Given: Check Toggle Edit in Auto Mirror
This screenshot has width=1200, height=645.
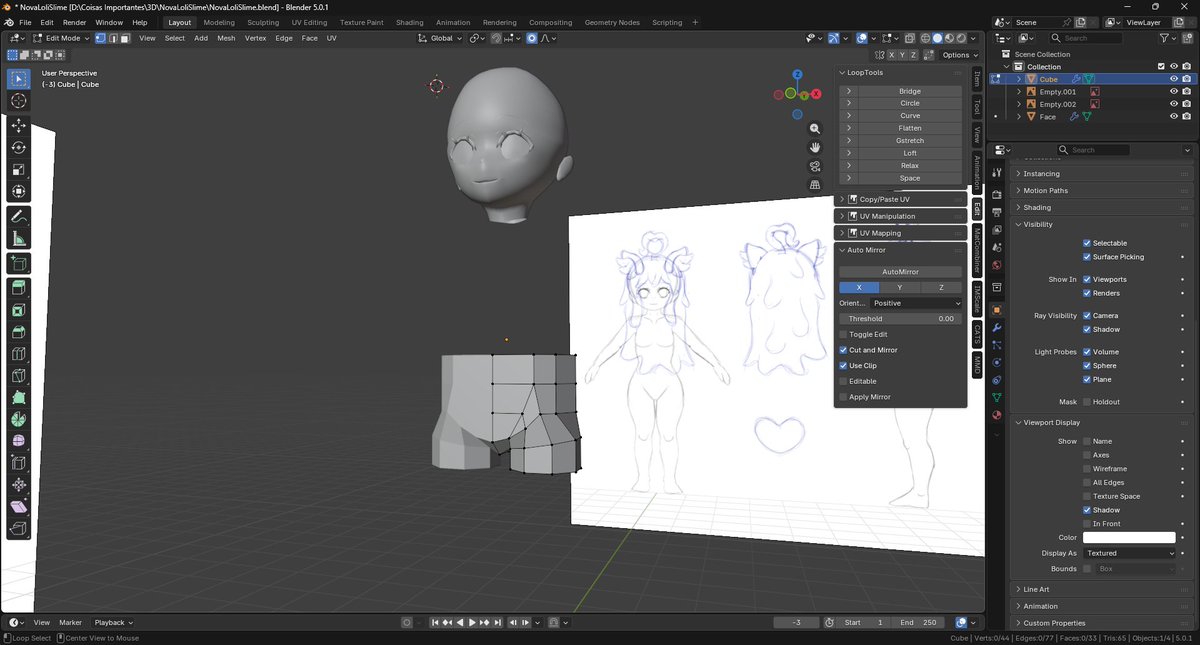Looking at the screenshot, I should click(x=843, y=334).
